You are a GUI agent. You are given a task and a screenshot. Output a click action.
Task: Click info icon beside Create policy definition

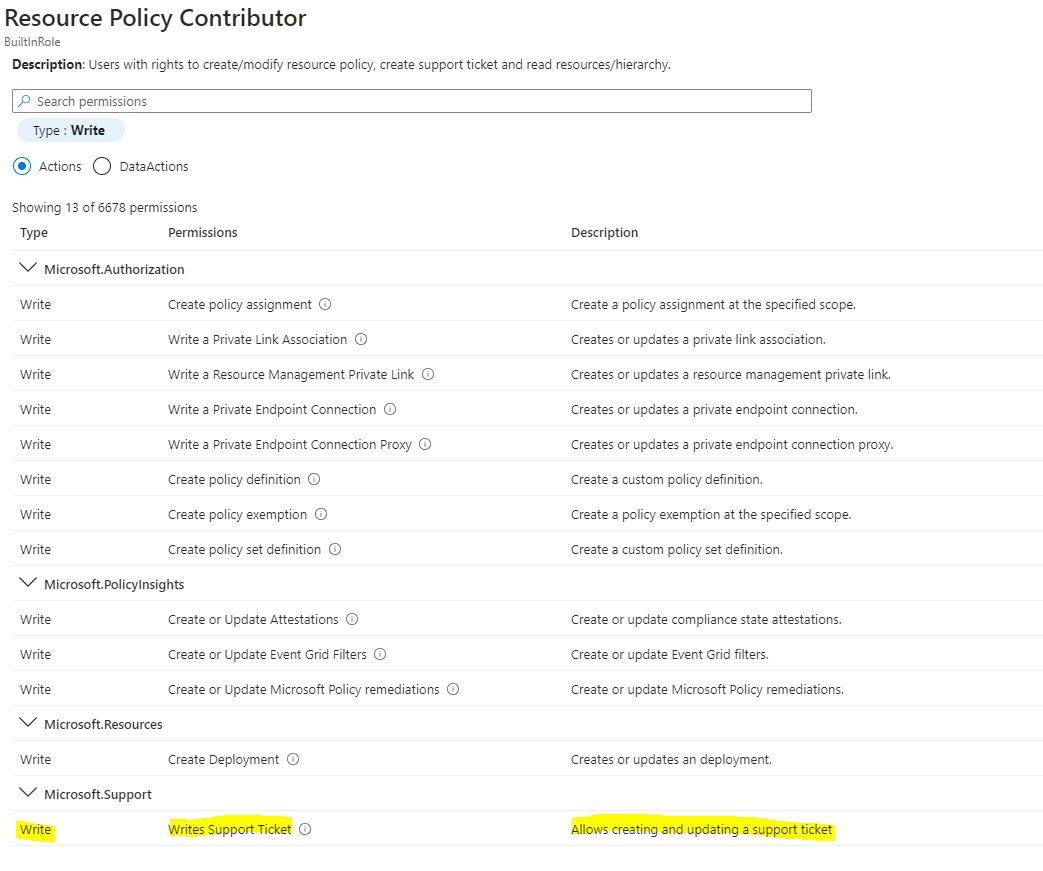pos(314,479)
